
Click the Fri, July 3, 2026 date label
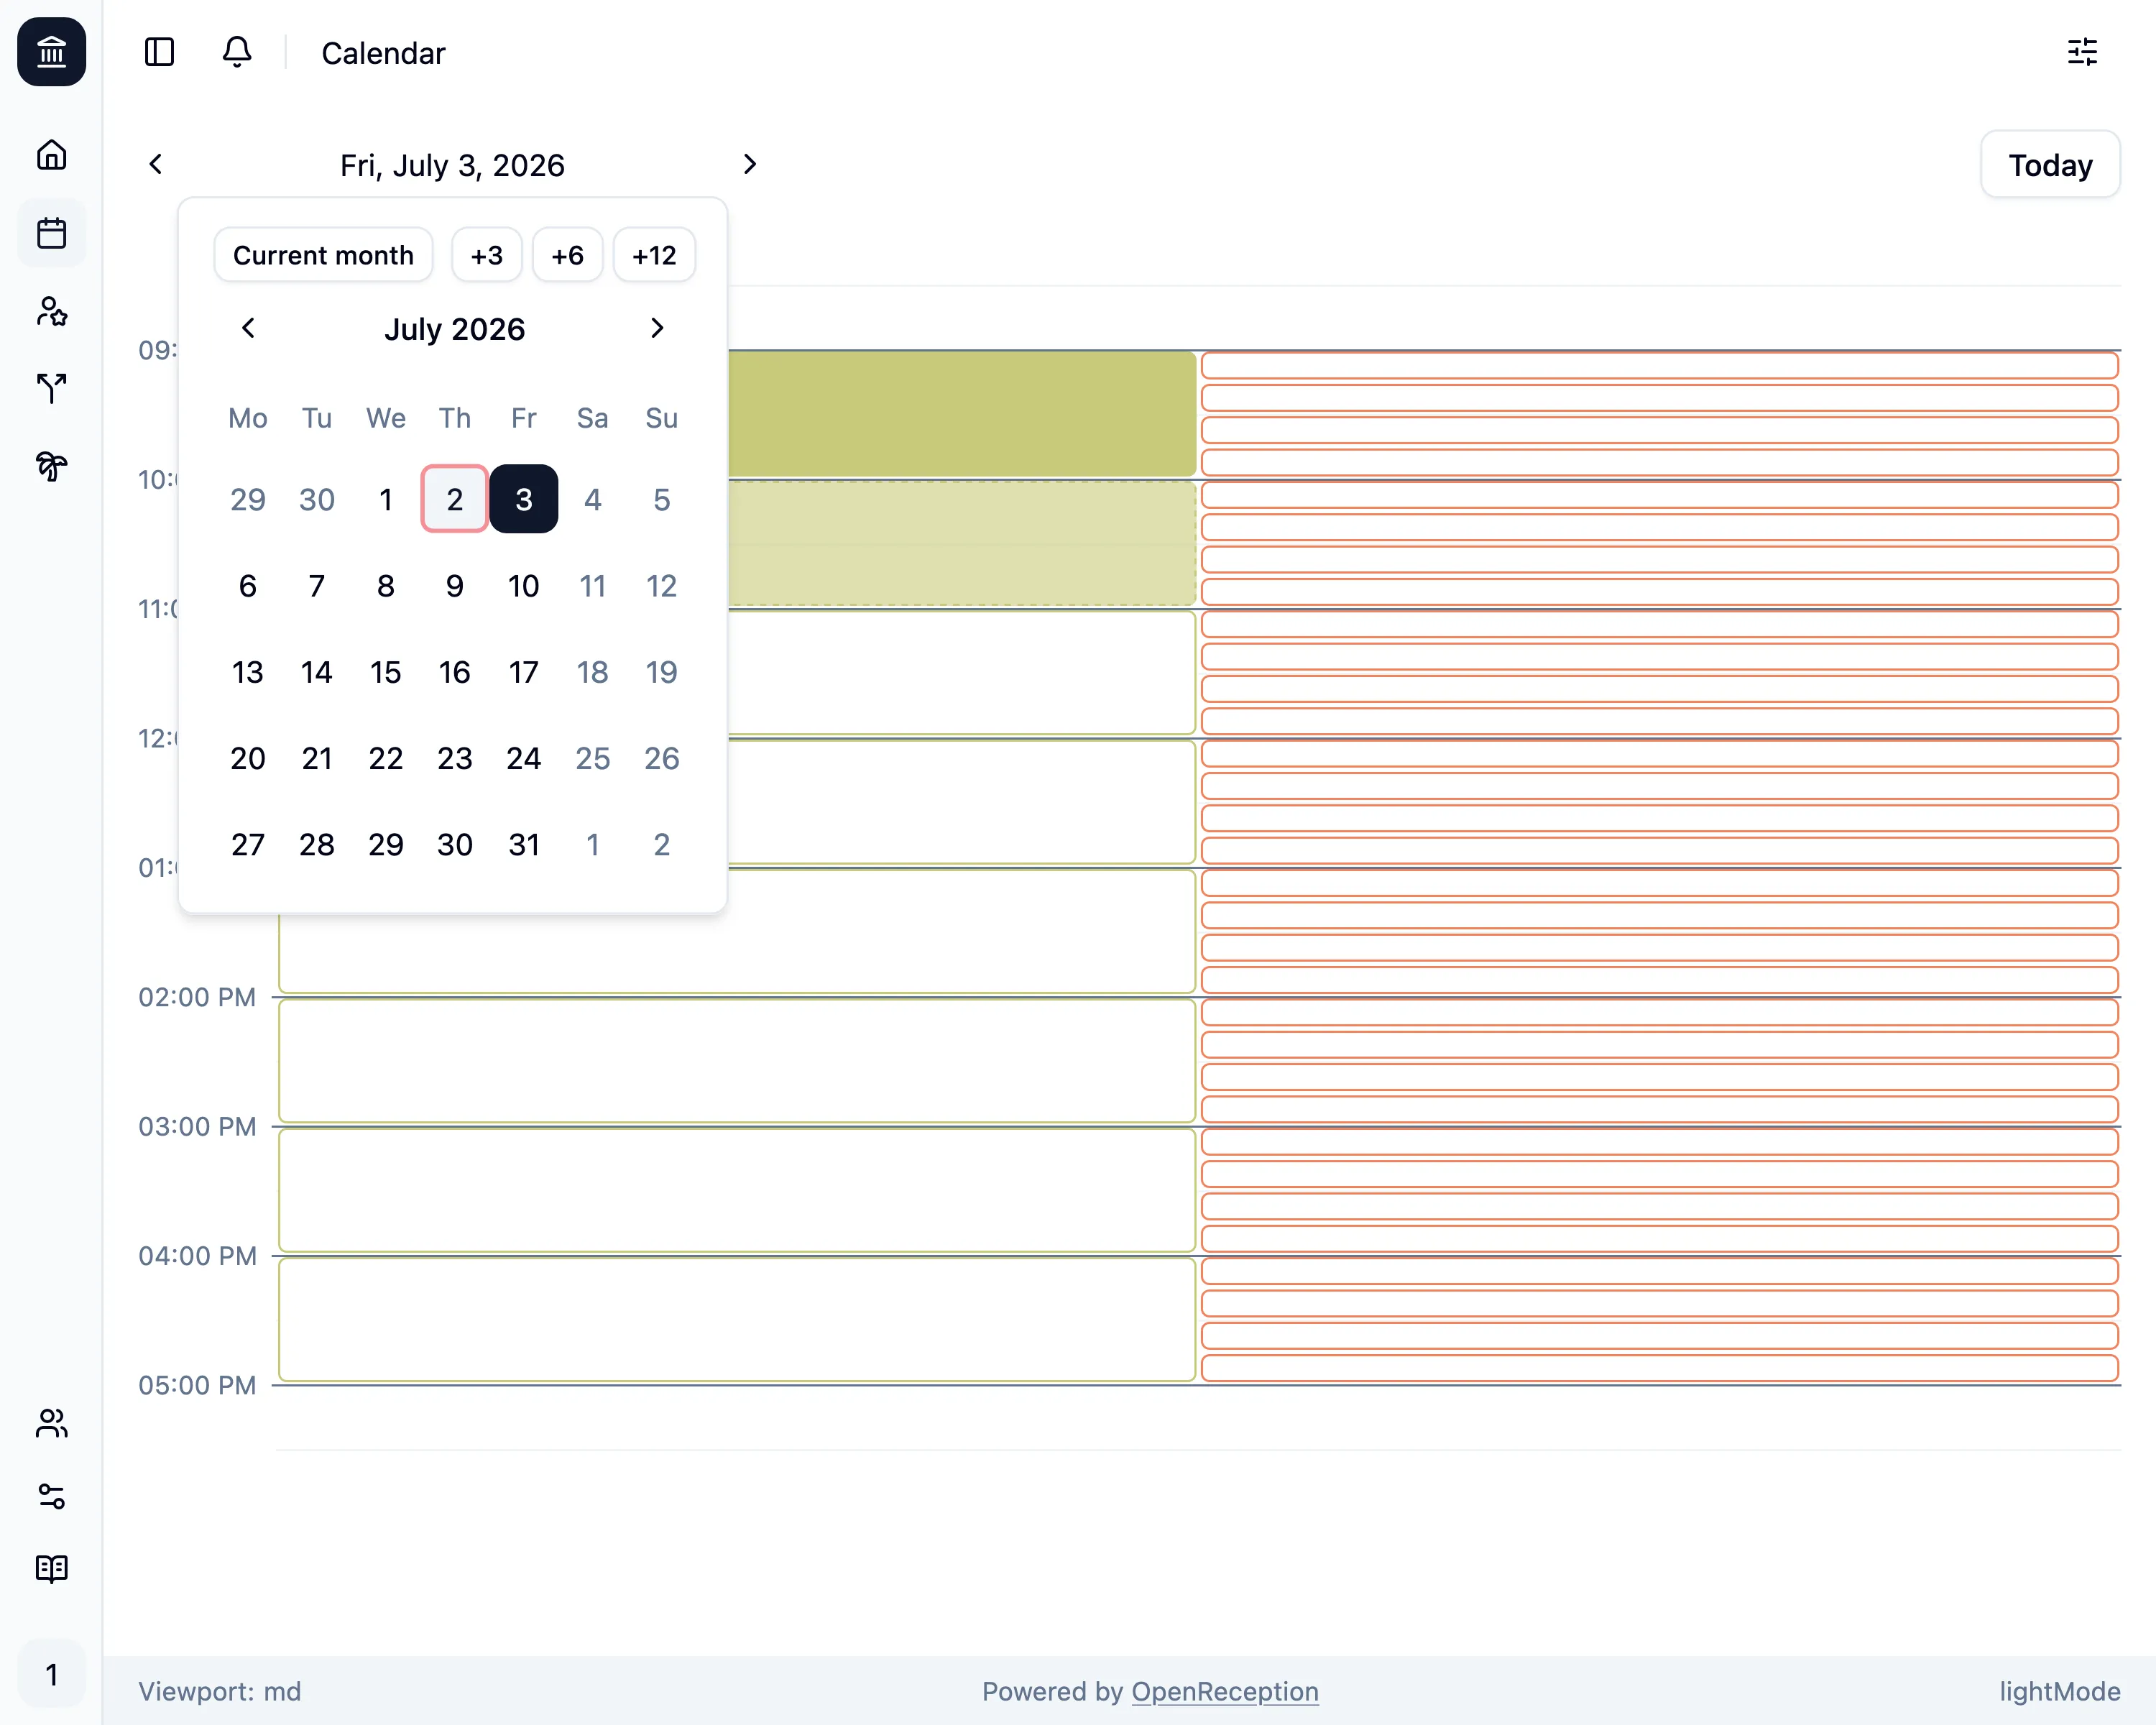coord(452,165)
